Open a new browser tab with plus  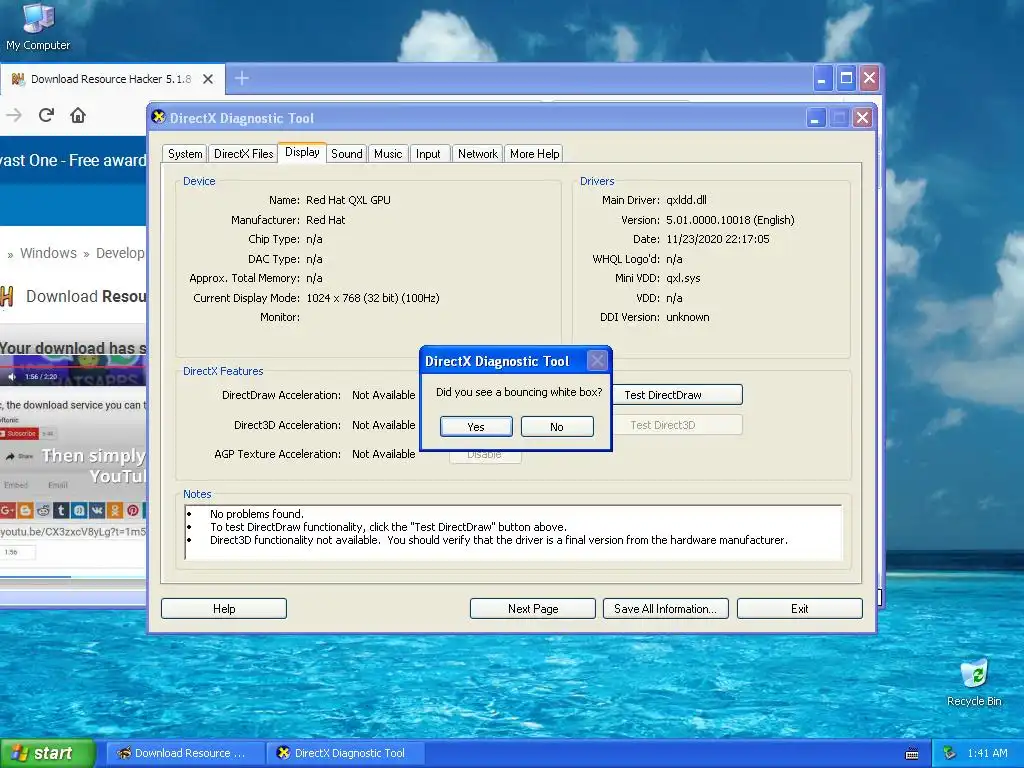pyautogui.click(x=242, y=78)
